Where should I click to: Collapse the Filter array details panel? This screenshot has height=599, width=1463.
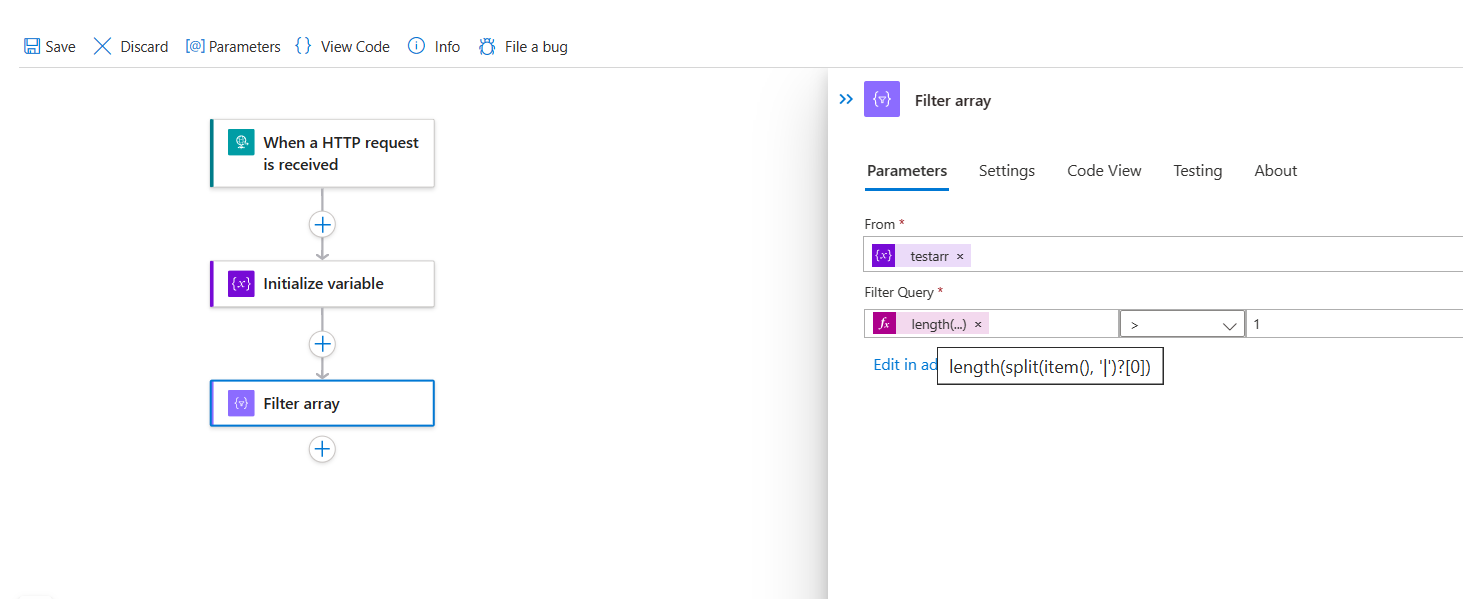pos(846,99)
